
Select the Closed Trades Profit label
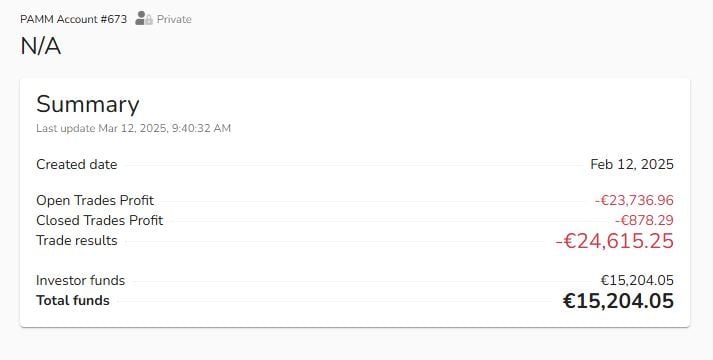point(100,220)
